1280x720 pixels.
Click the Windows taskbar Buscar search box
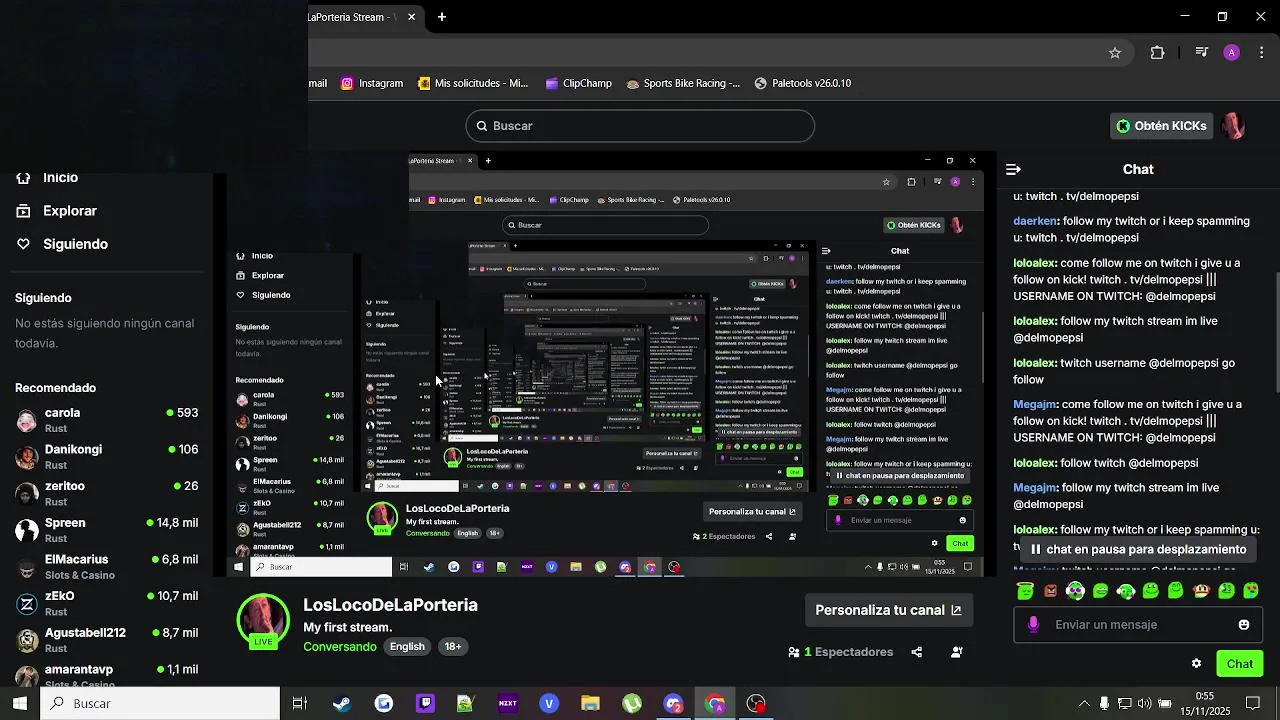160,704
